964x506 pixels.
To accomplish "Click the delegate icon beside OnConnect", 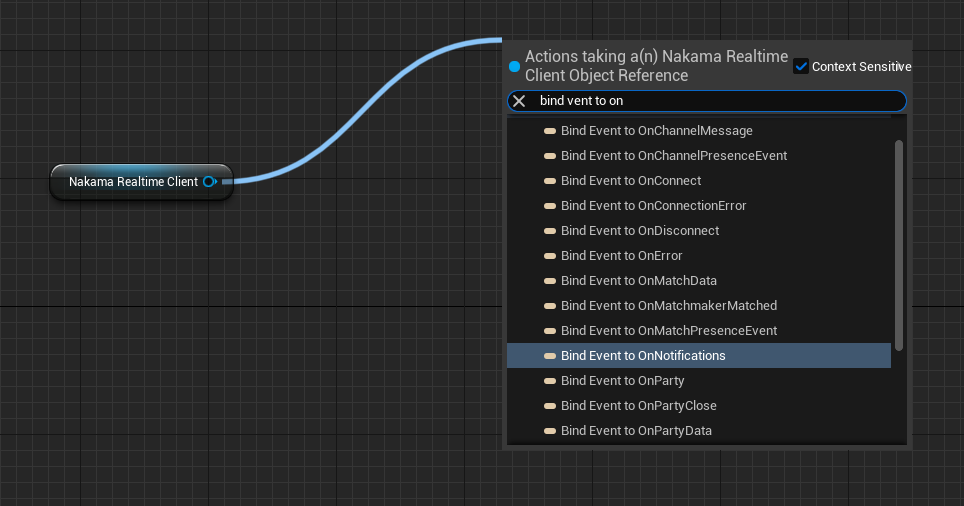I will (x=549, y=181).
